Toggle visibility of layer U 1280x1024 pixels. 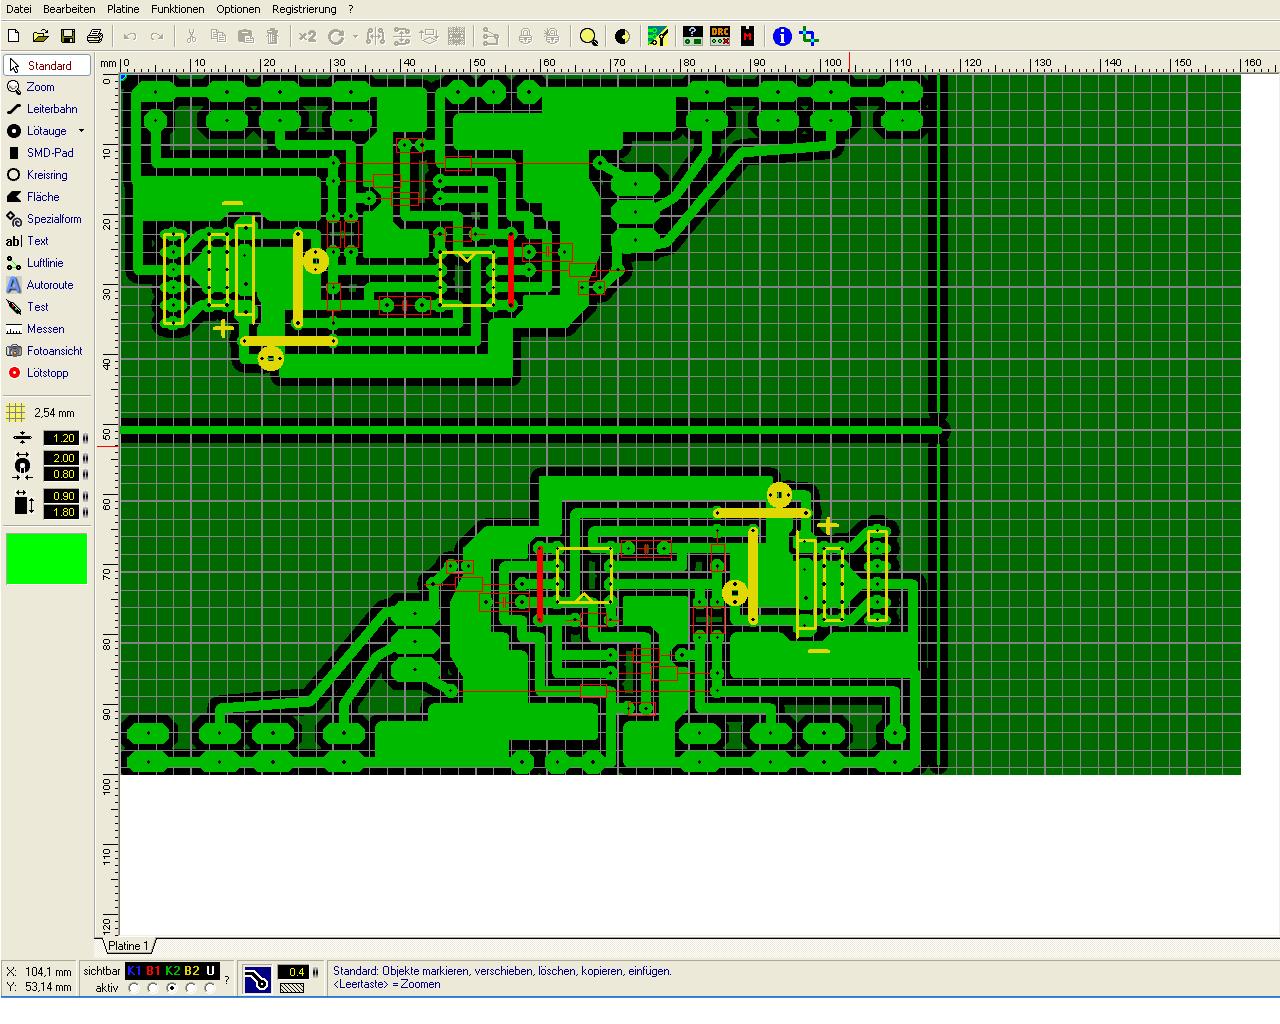210,971
